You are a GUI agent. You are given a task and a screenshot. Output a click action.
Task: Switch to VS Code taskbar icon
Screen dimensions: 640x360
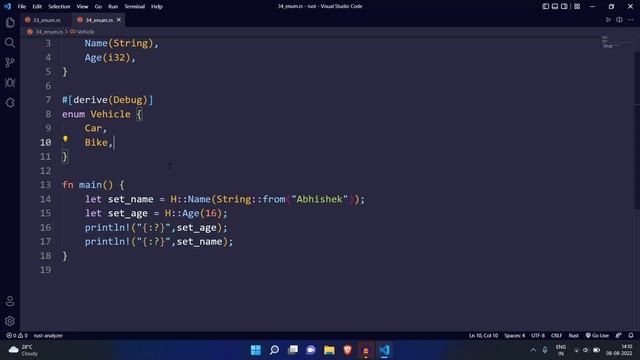click(384, 350)
